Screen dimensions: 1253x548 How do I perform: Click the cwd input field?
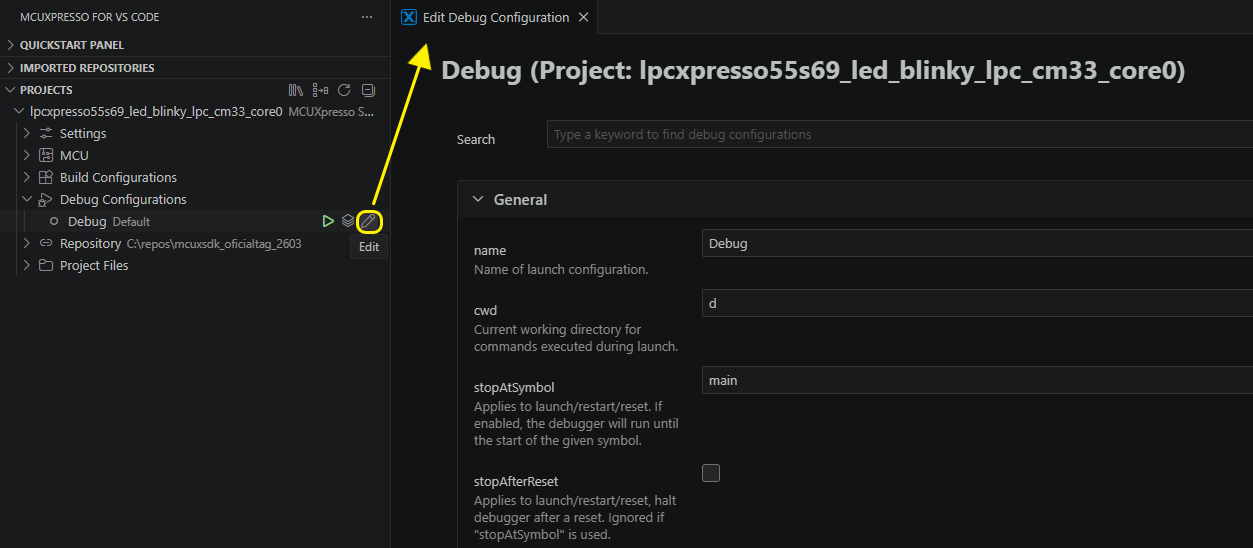[x=977, y=303]
